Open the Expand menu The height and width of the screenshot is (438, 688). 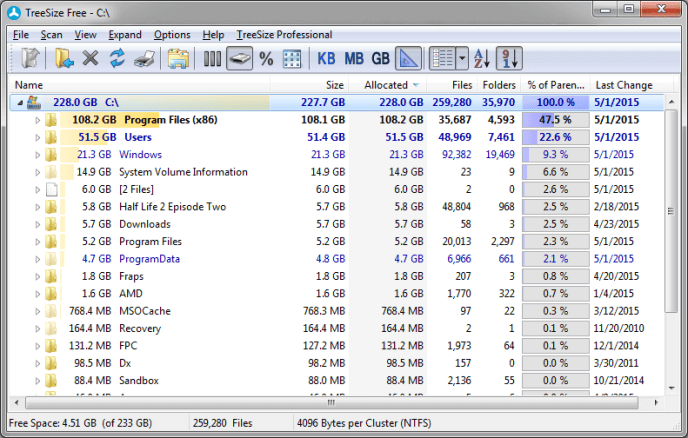125,35
